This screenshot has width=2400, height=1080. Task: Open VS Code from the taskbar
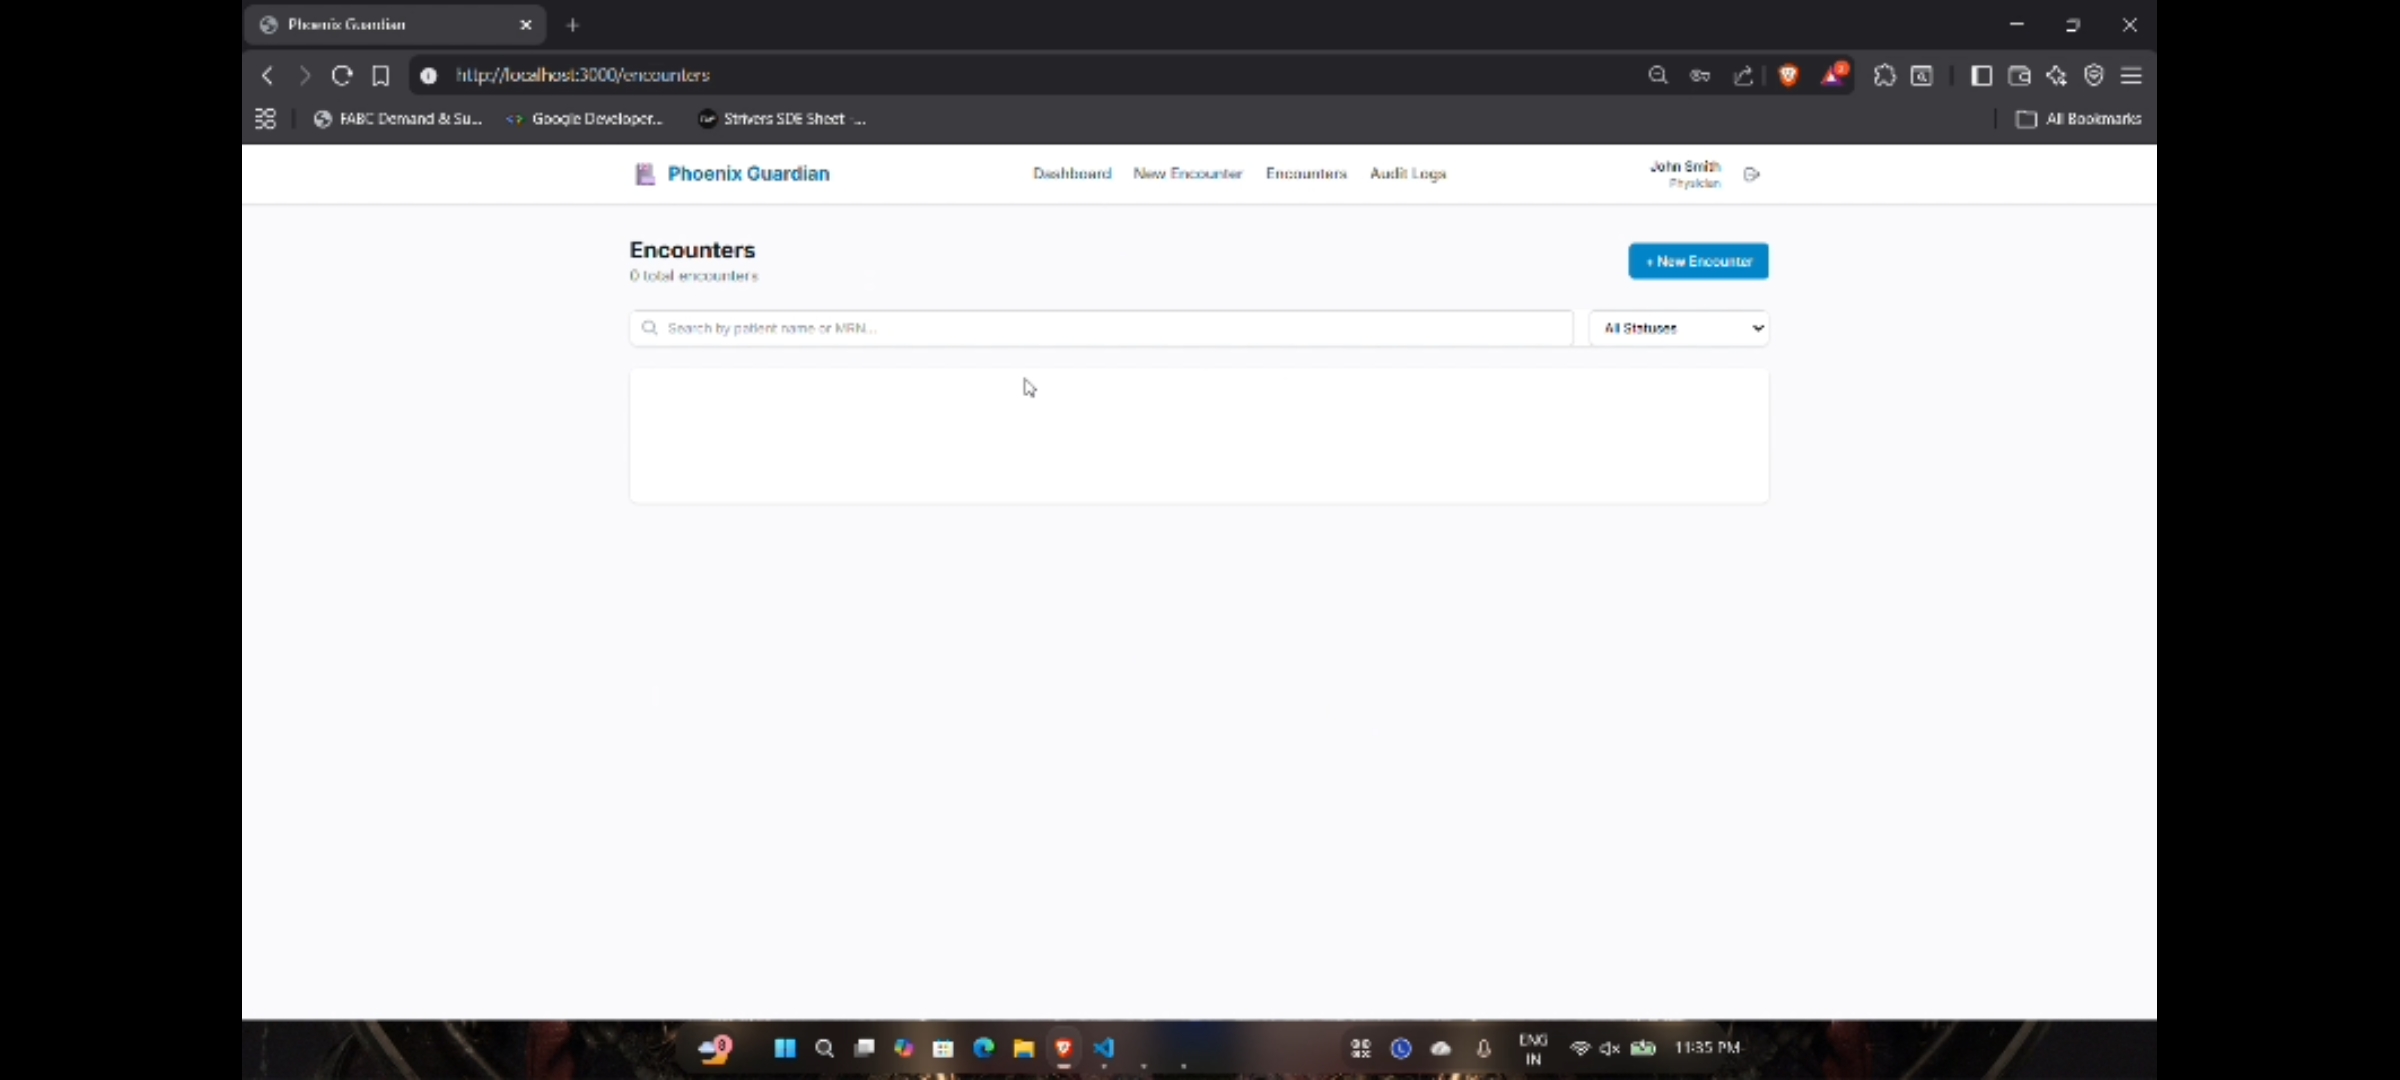(x=1104, y=1048)
